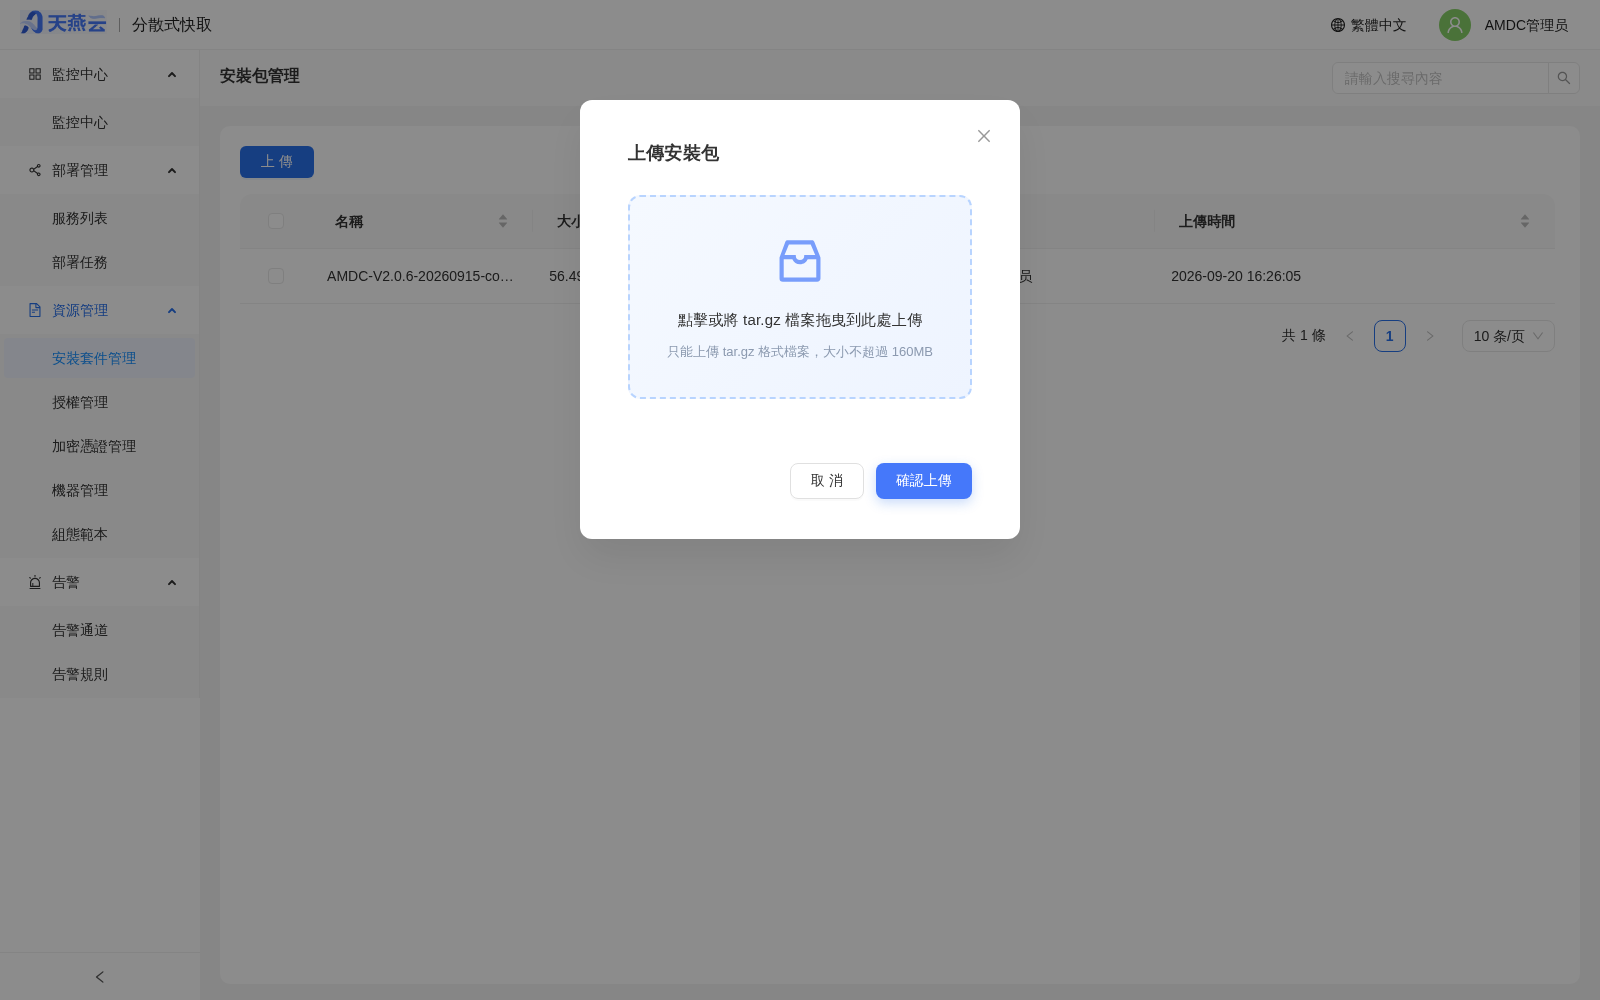Click the 部署管理 share icon in the sidebar
The image size is (1600, 1000).
click(35, 170)
